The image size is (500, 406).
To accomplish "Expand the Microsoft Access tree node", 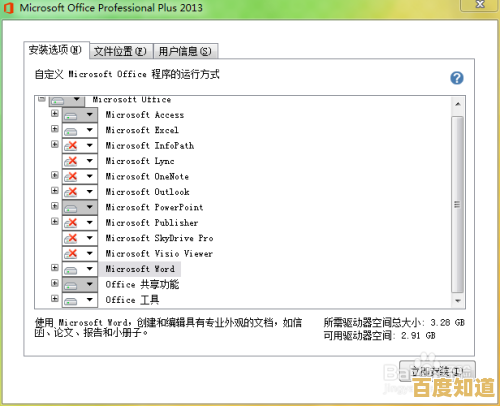I will pyautogui.click(x=55, y=114).
